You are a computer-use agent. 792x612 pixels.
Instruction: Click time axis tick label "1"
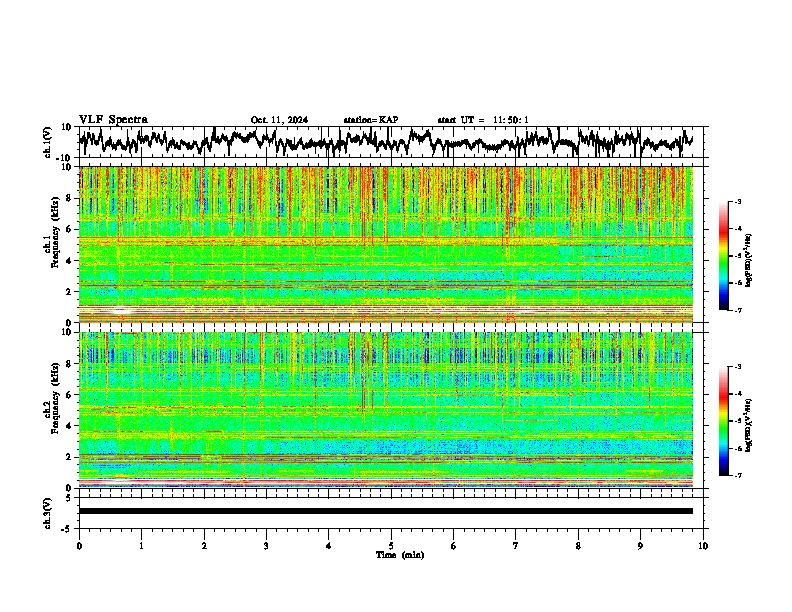tap(141, 546)
